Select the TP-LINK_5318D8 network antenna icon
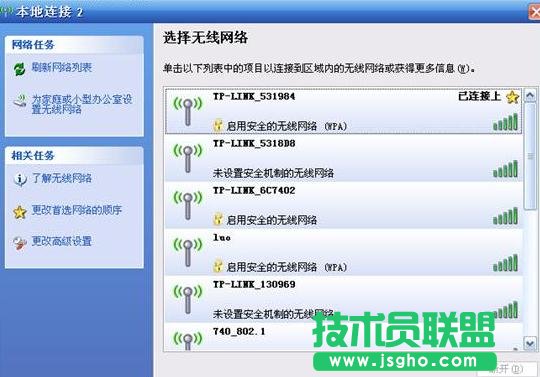The image size is (540, 377). pos(188,158)
